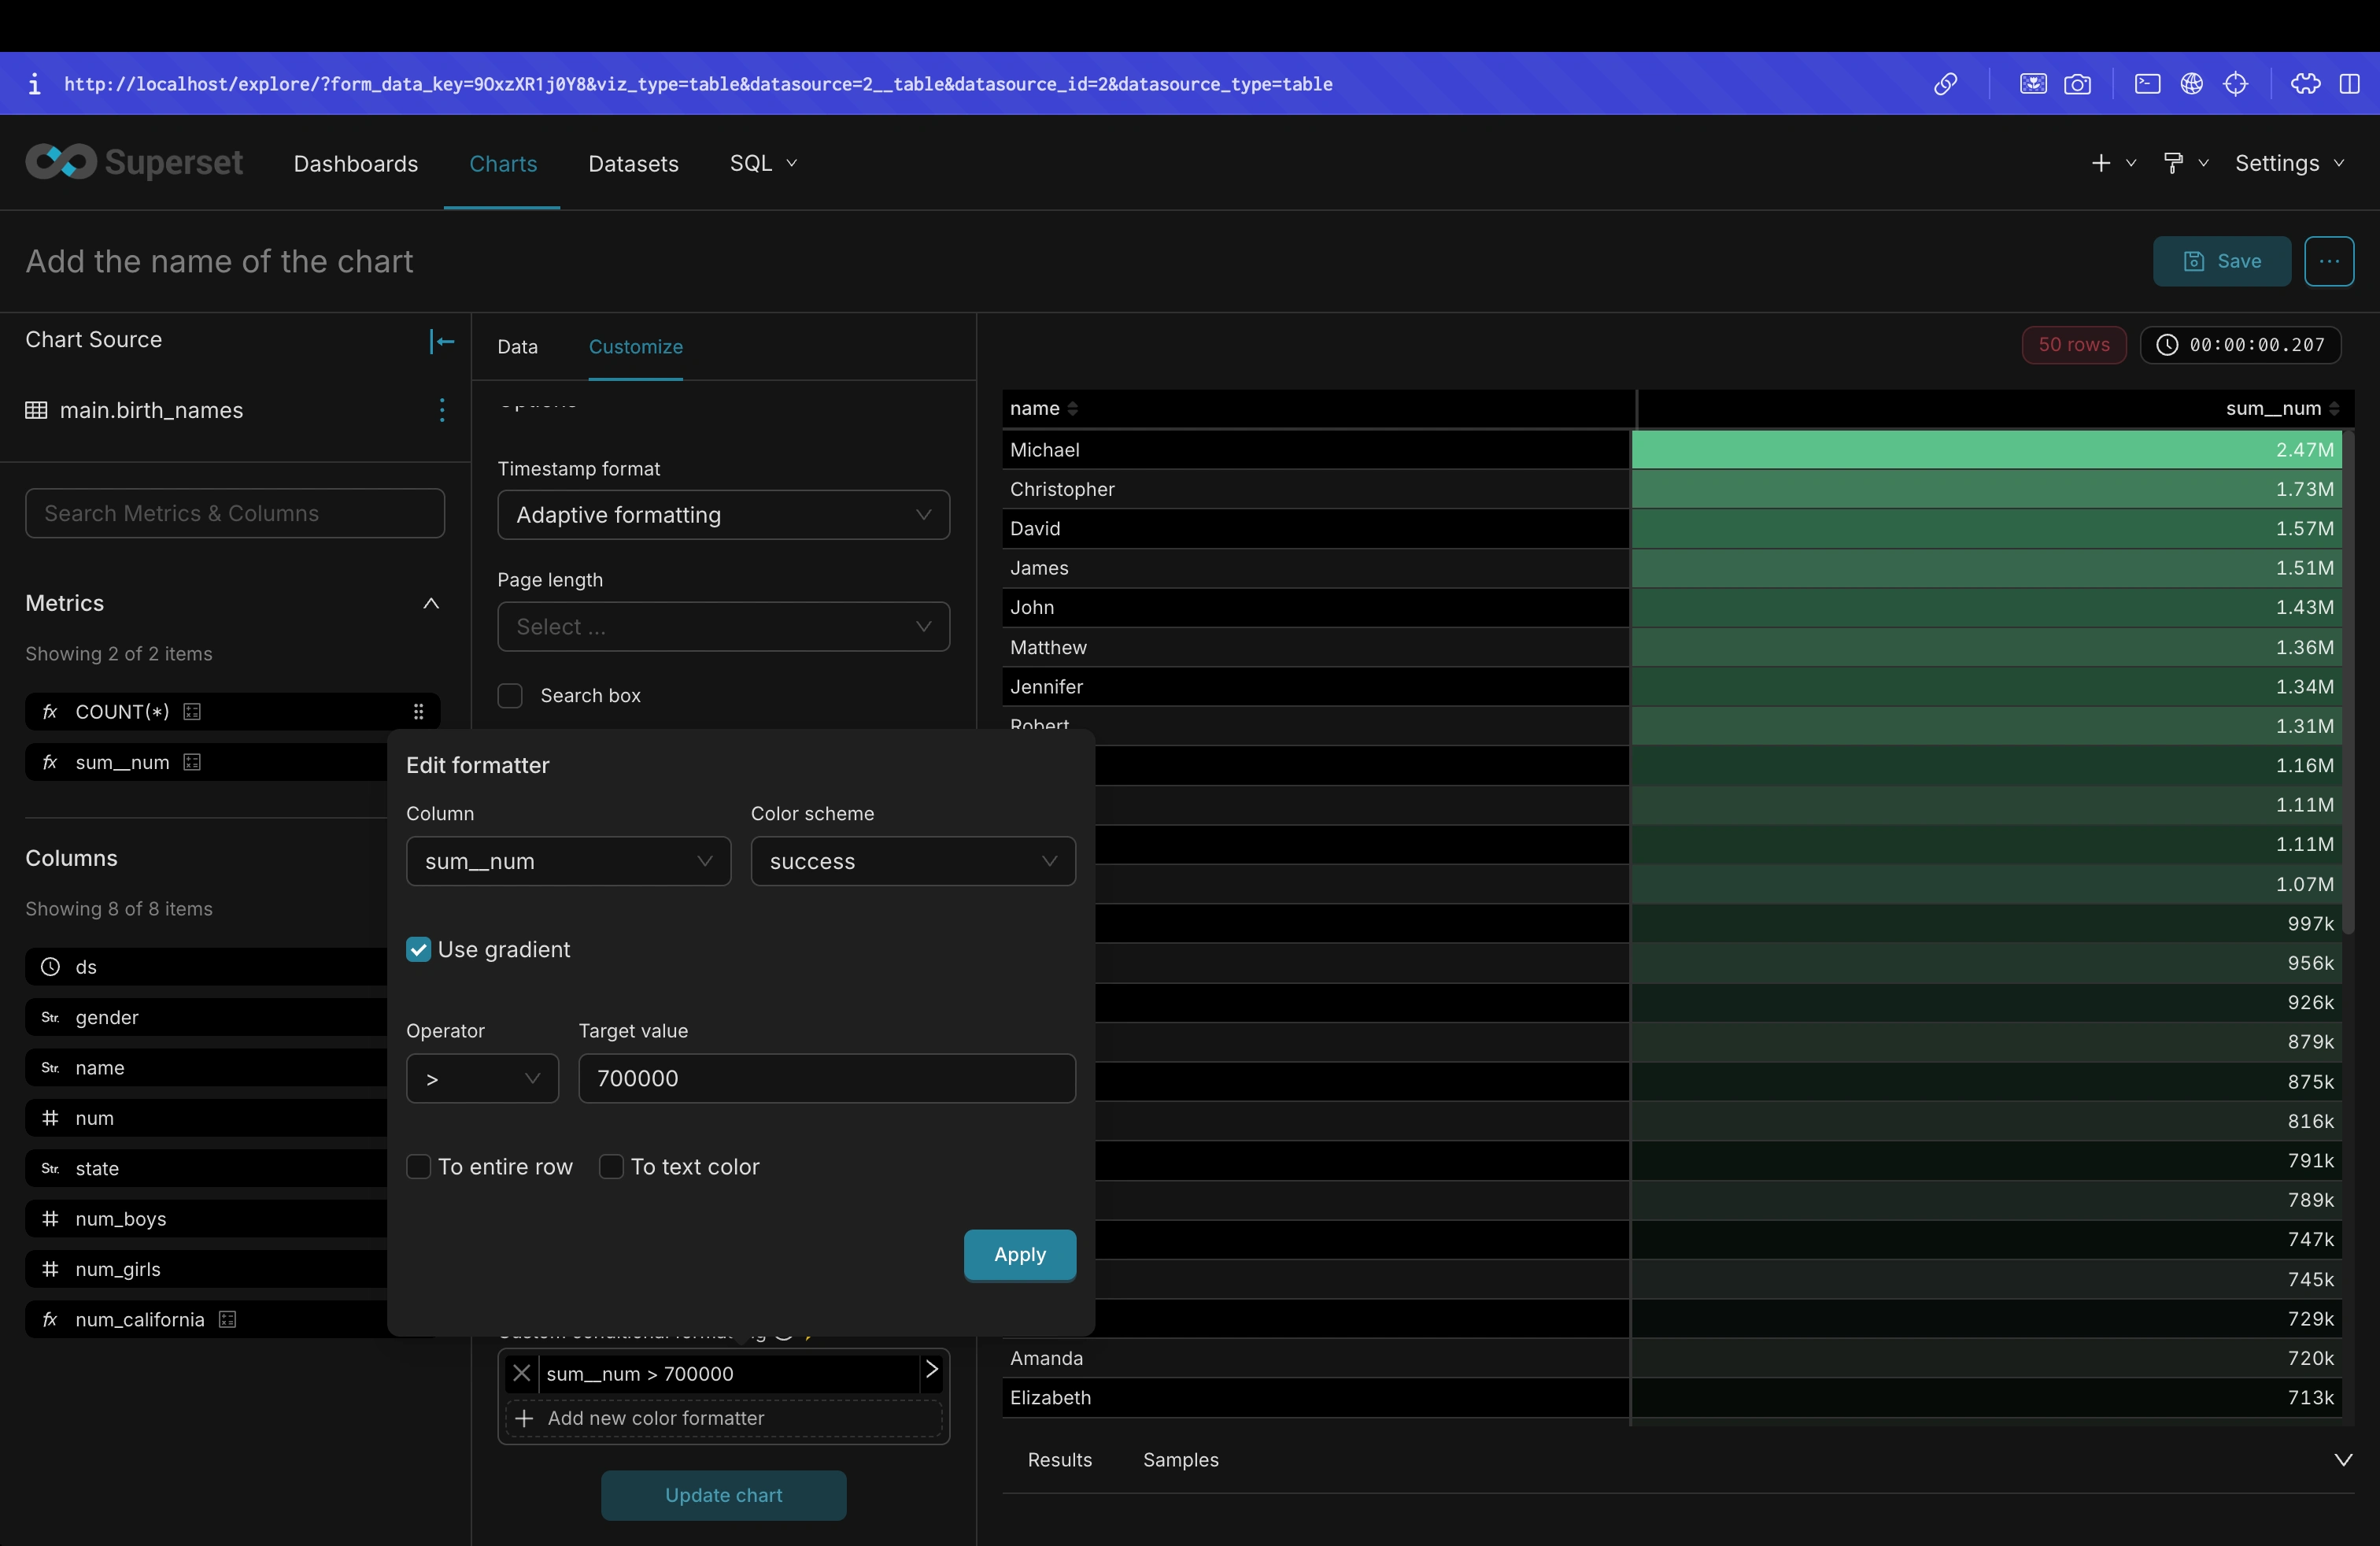Open the Operator dropdown
The image size is (2380, 1546).
pos(482,1078)
